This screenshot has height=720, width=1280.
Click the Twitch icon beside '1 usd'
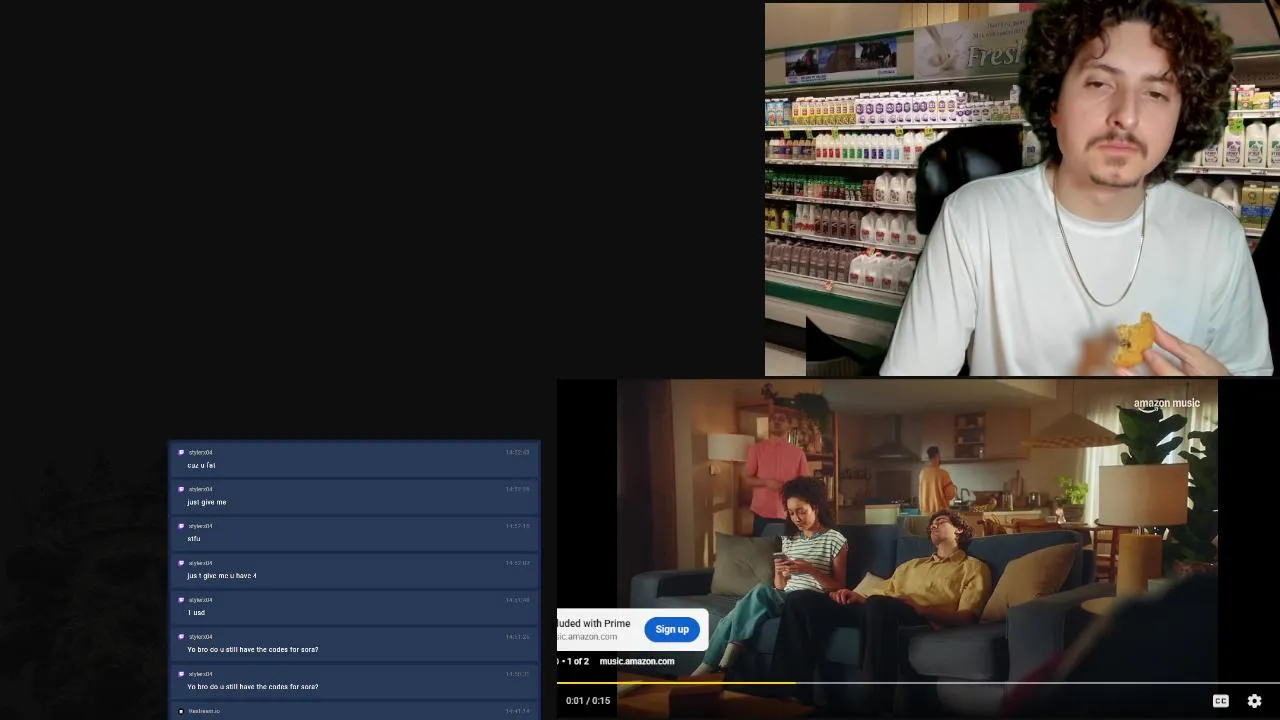click(181, 600)
